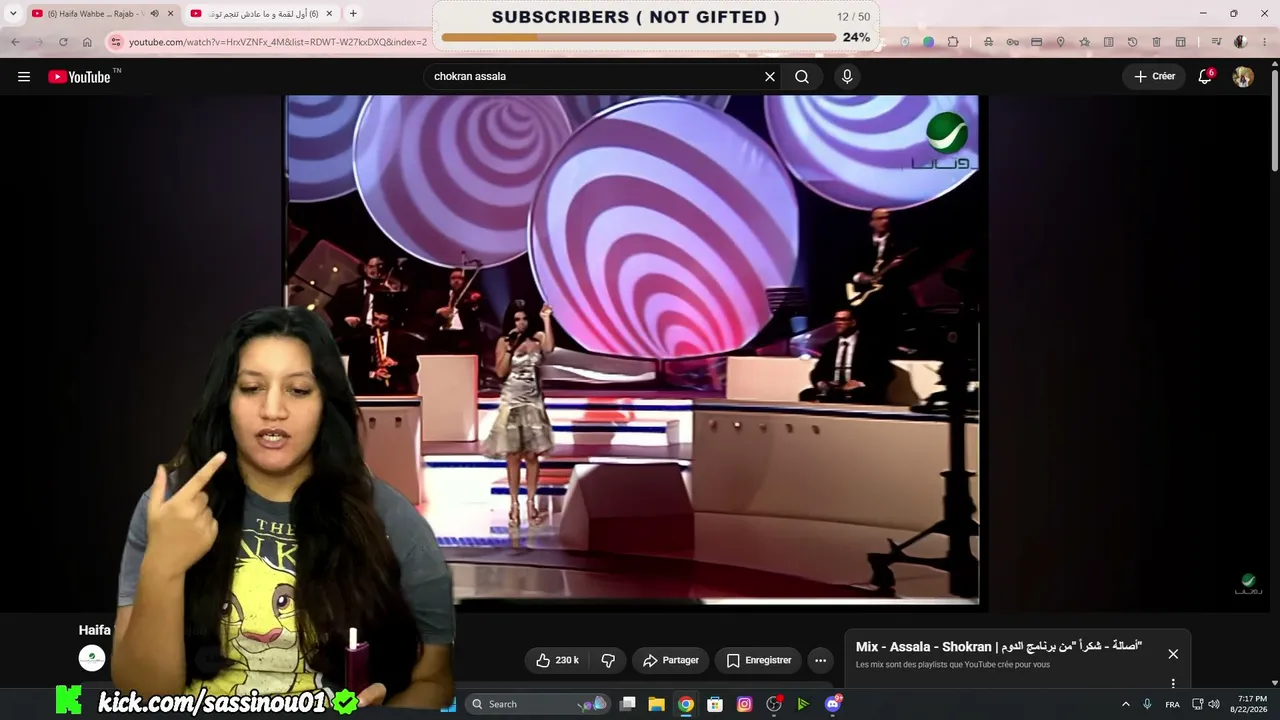Viewport: 1280px width, 720px height.
Task: Click the channel avatar below the video
Action: point(92,658)
